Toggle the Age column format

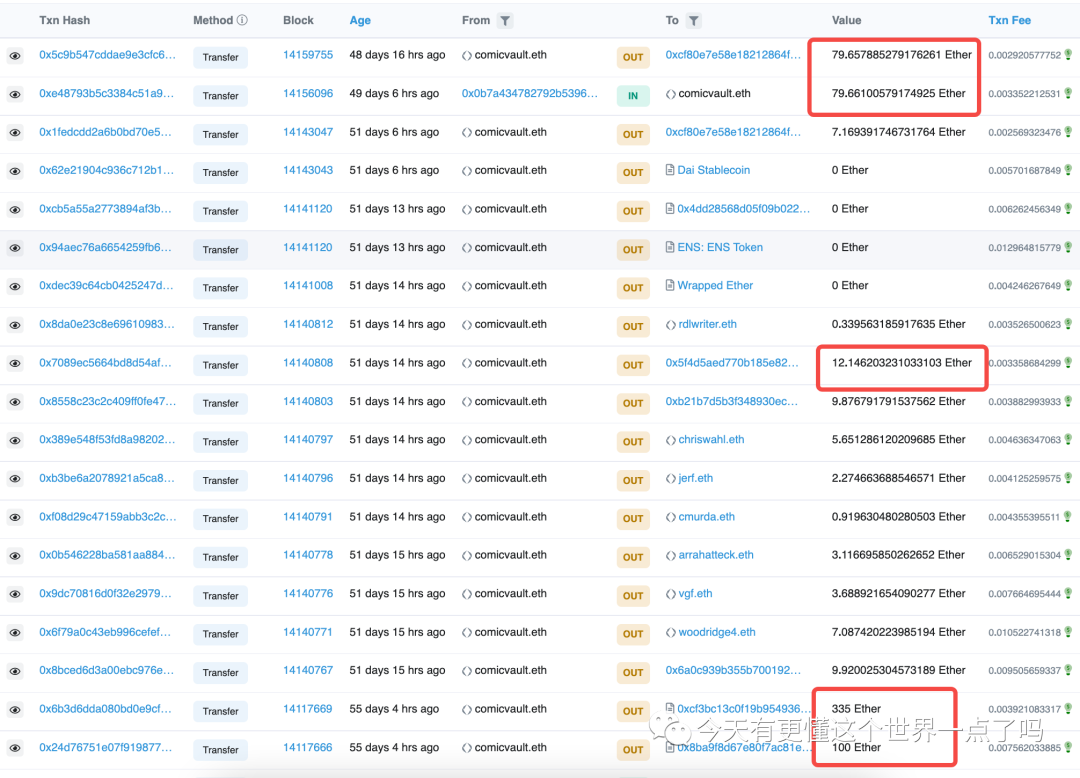tap(360, 21)
